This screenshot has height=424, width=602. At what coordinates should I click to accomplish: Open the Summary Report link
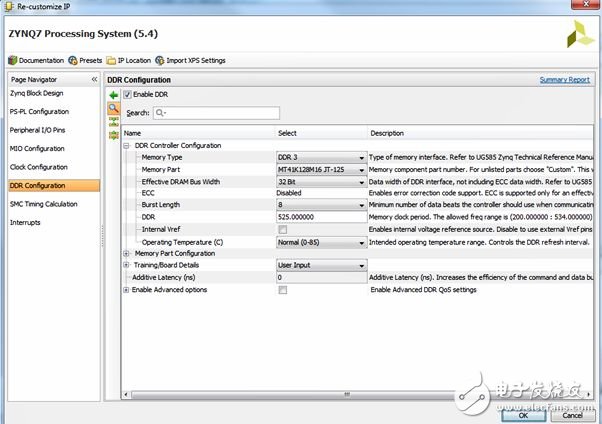click(x=564, y=80)
